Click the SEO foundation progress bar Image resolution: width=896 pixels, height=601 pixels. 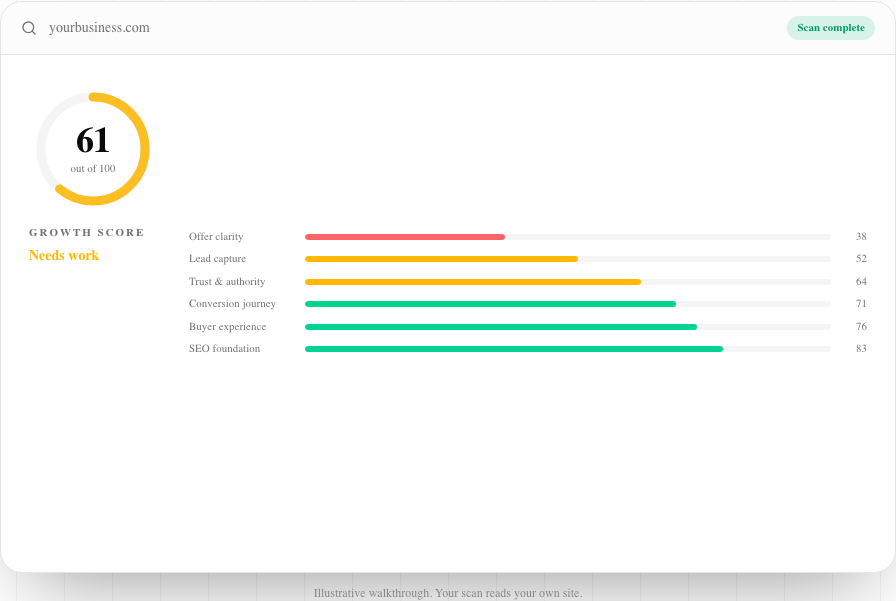tap(567, 348)
